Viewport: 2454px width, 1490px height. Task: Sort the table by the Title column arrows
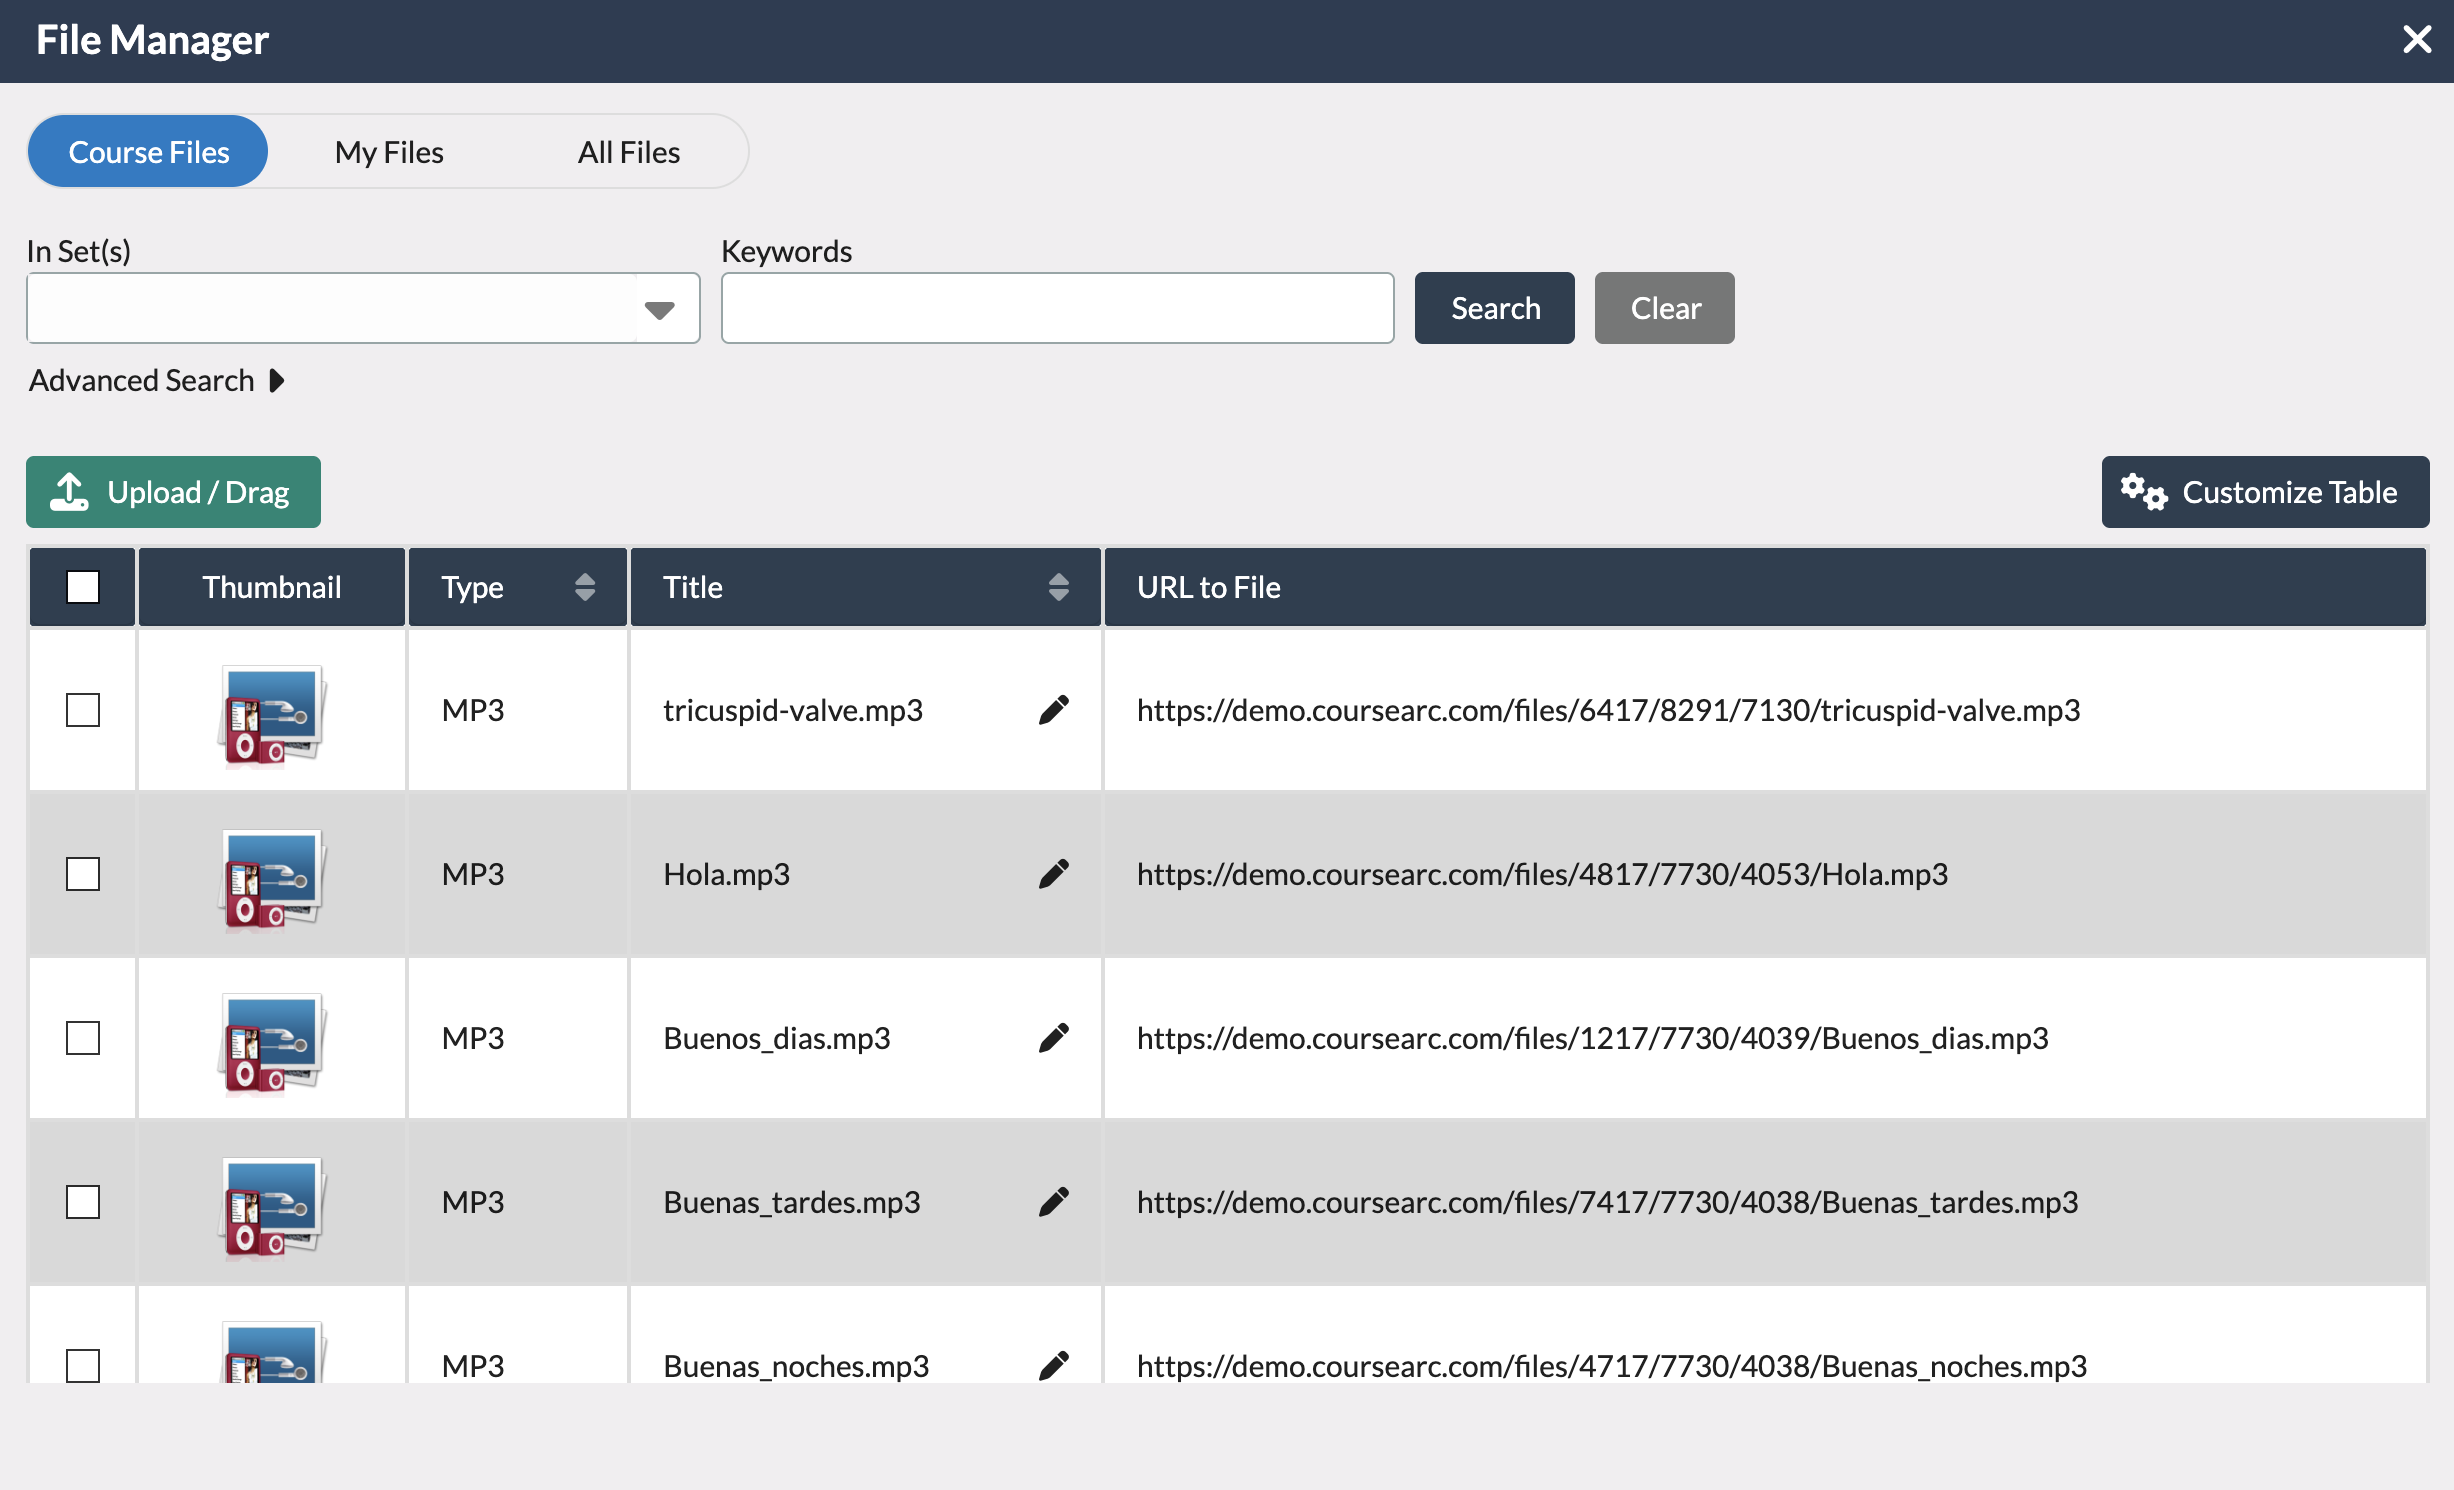[x=1059, y=587]
